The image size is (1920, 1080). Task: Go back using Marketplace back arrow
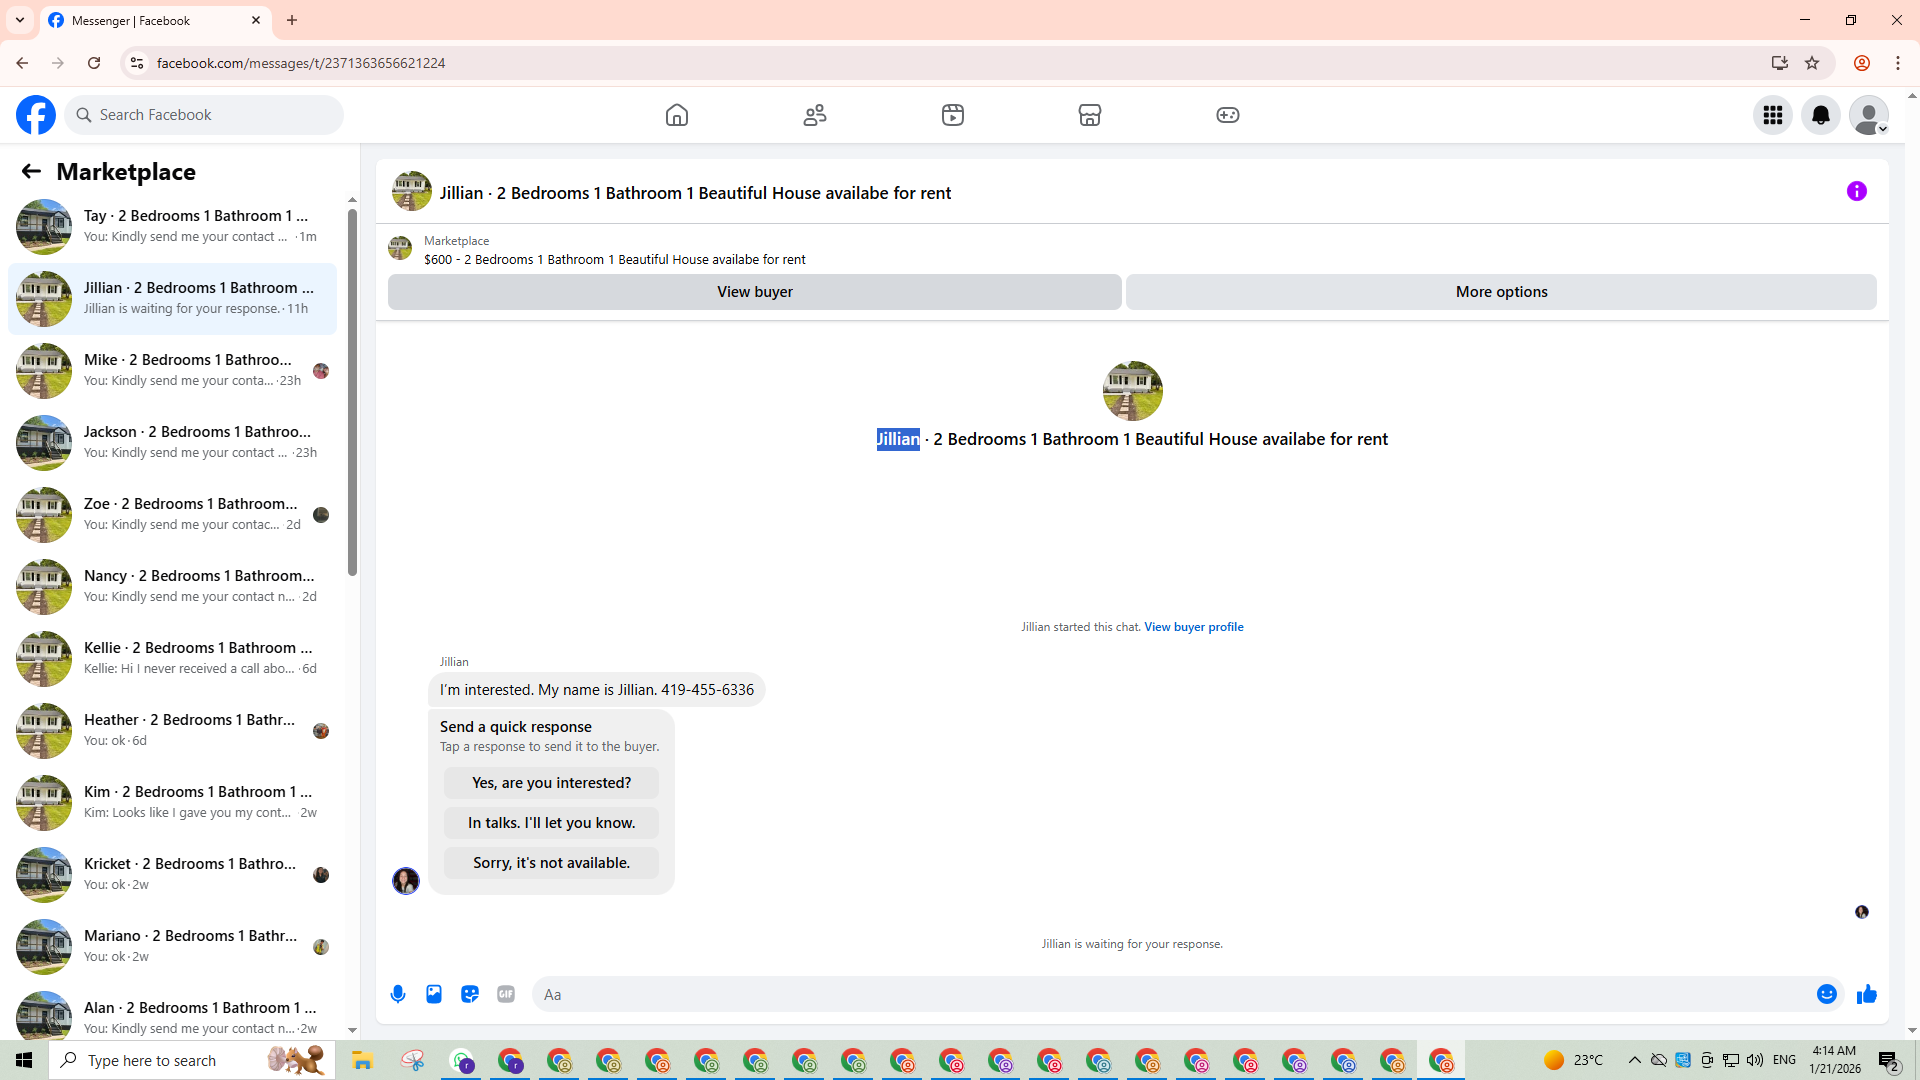pos(31,171)
